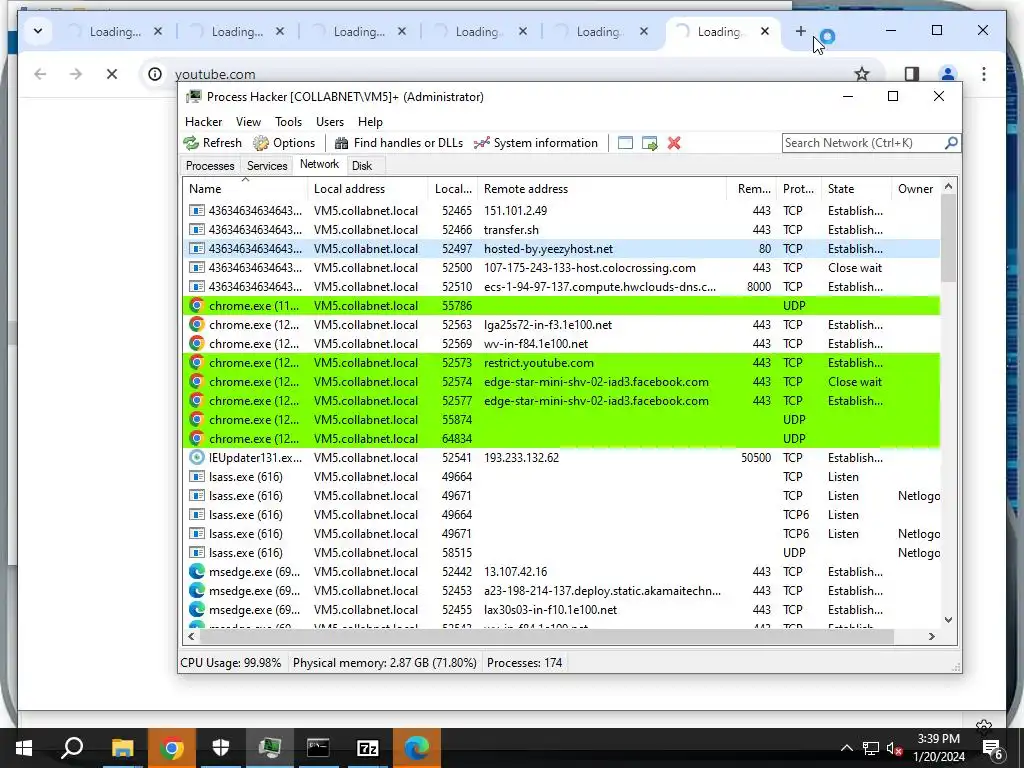1024x768 pixels.
Task: Open 7-Zip from the taskbar
Action: (x=368, y=748)
